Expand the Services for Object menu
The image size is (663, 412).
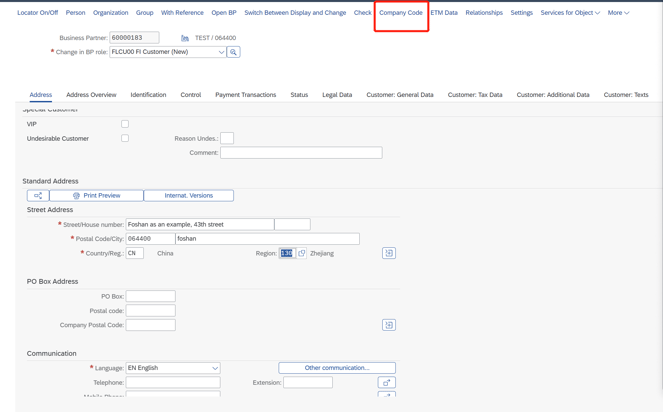[570, 13]
